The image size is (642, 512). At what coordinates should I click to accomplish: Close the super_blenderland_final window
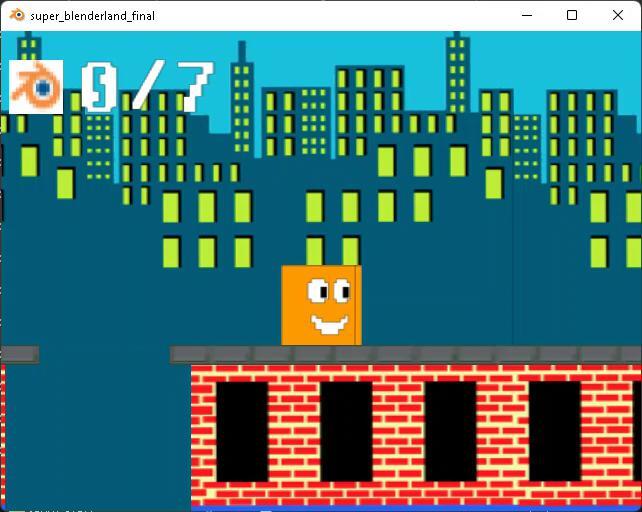pos(618,15)
